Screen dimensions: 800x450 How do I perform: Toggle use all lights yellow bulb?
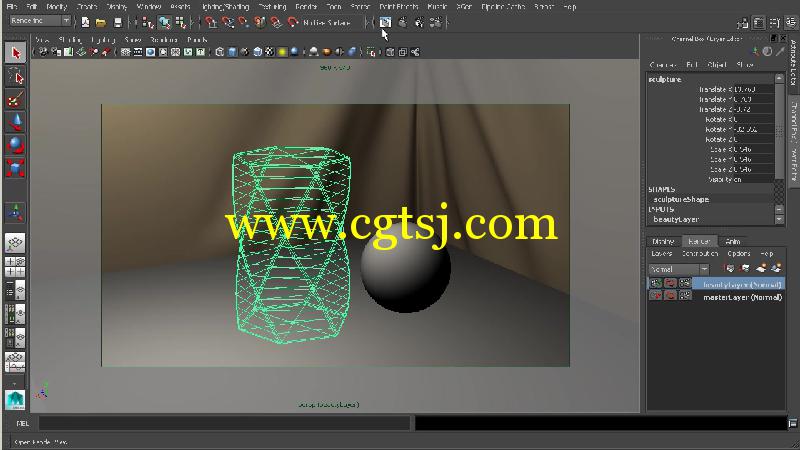pyautogui.click(x=282, y=52)
